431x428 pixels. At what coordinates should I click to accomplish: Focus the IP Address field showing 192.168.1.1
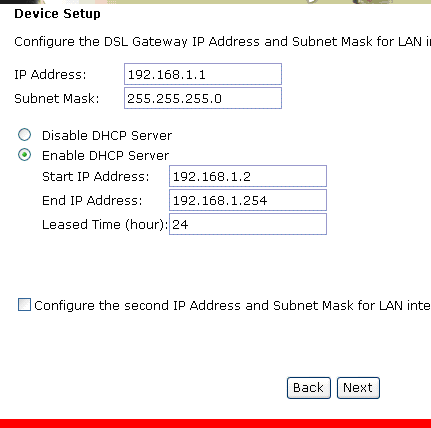(203, 74)
